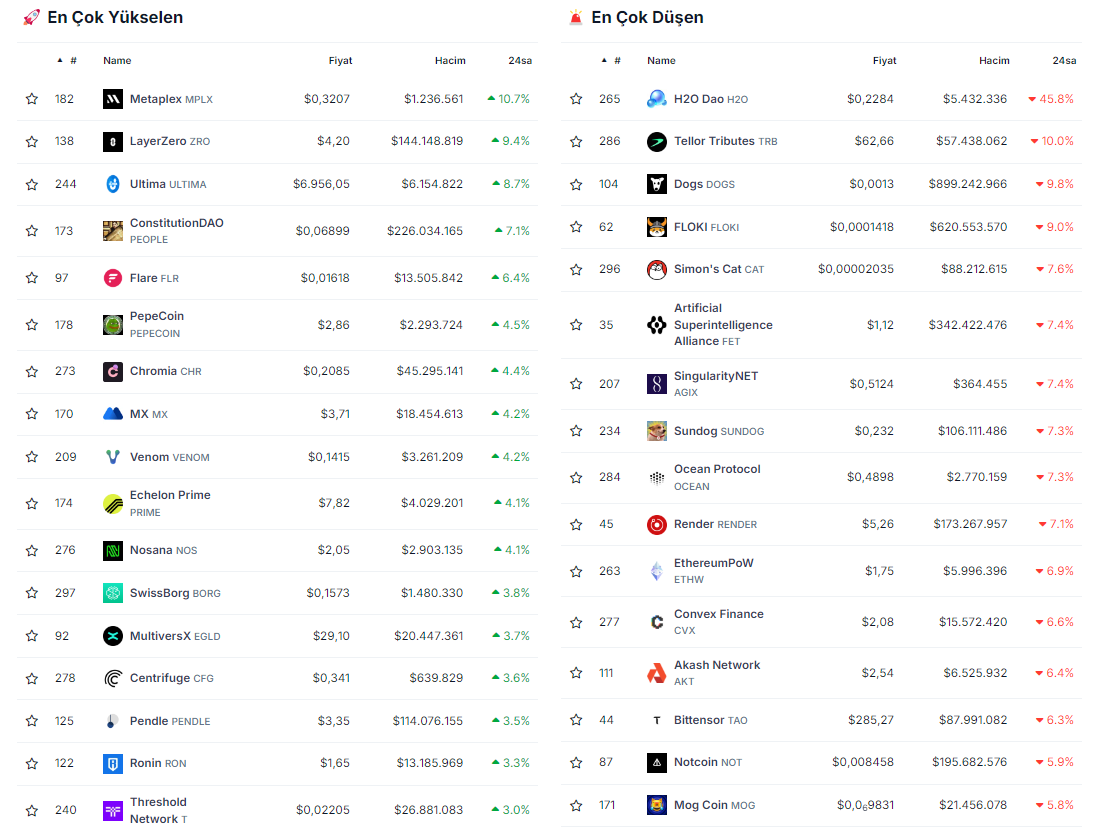Add Flare to watchlist via star
The image size is (1116, 828).
32,278
